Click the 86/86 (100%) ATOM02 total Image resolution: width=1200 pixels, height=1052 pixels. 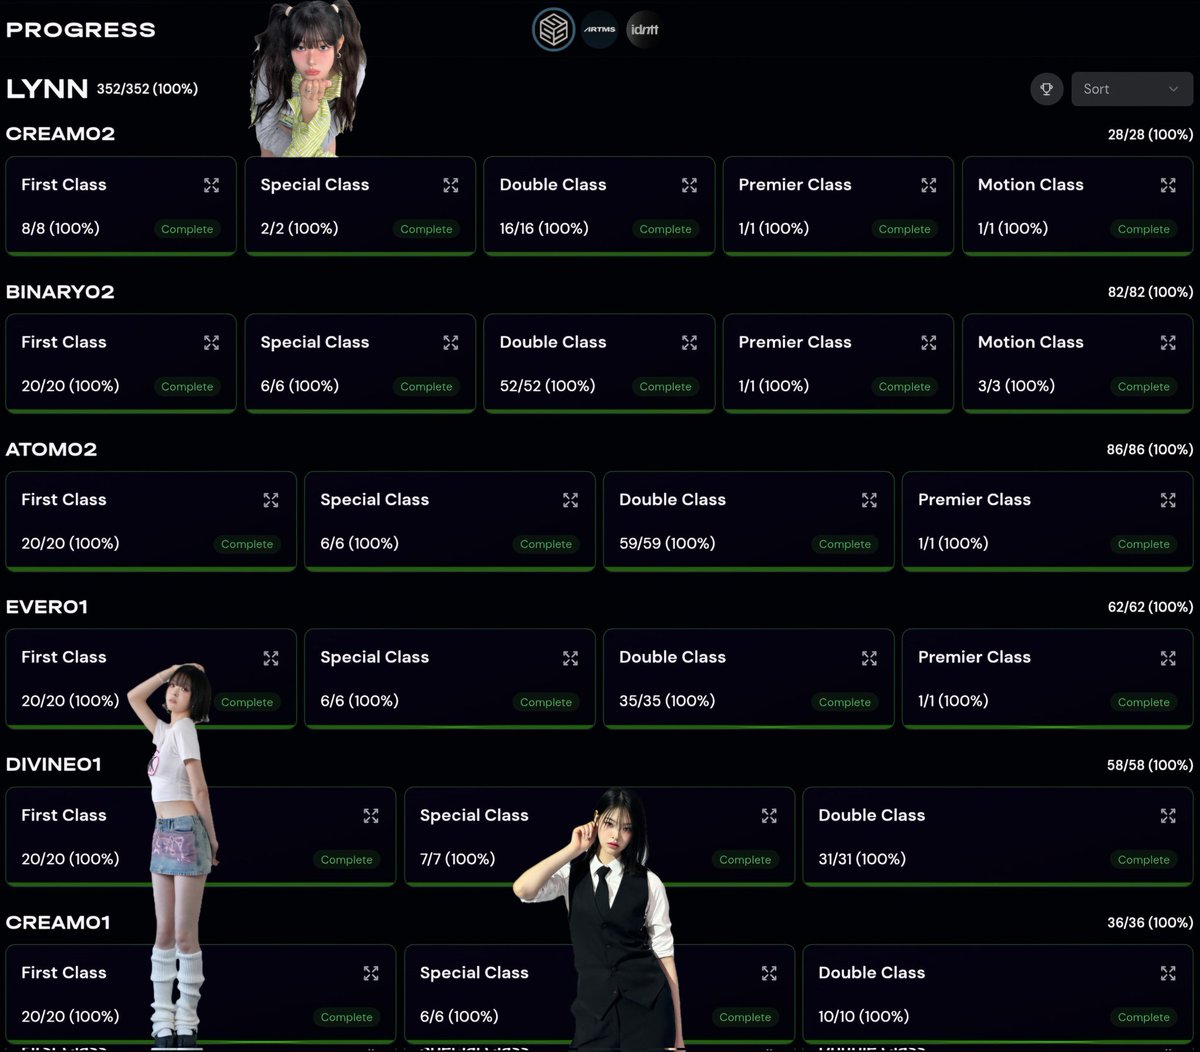(1150, 450)
